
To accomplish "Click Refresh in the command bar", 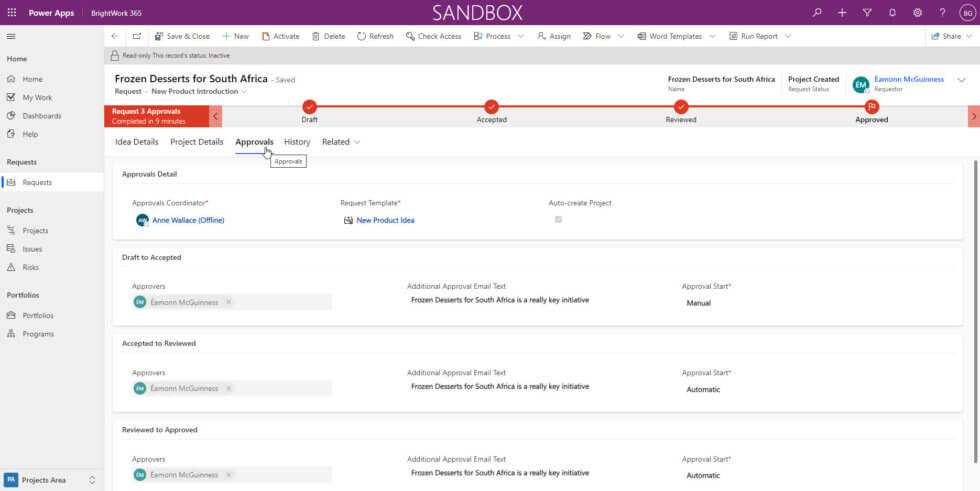I will coord(374,36).
